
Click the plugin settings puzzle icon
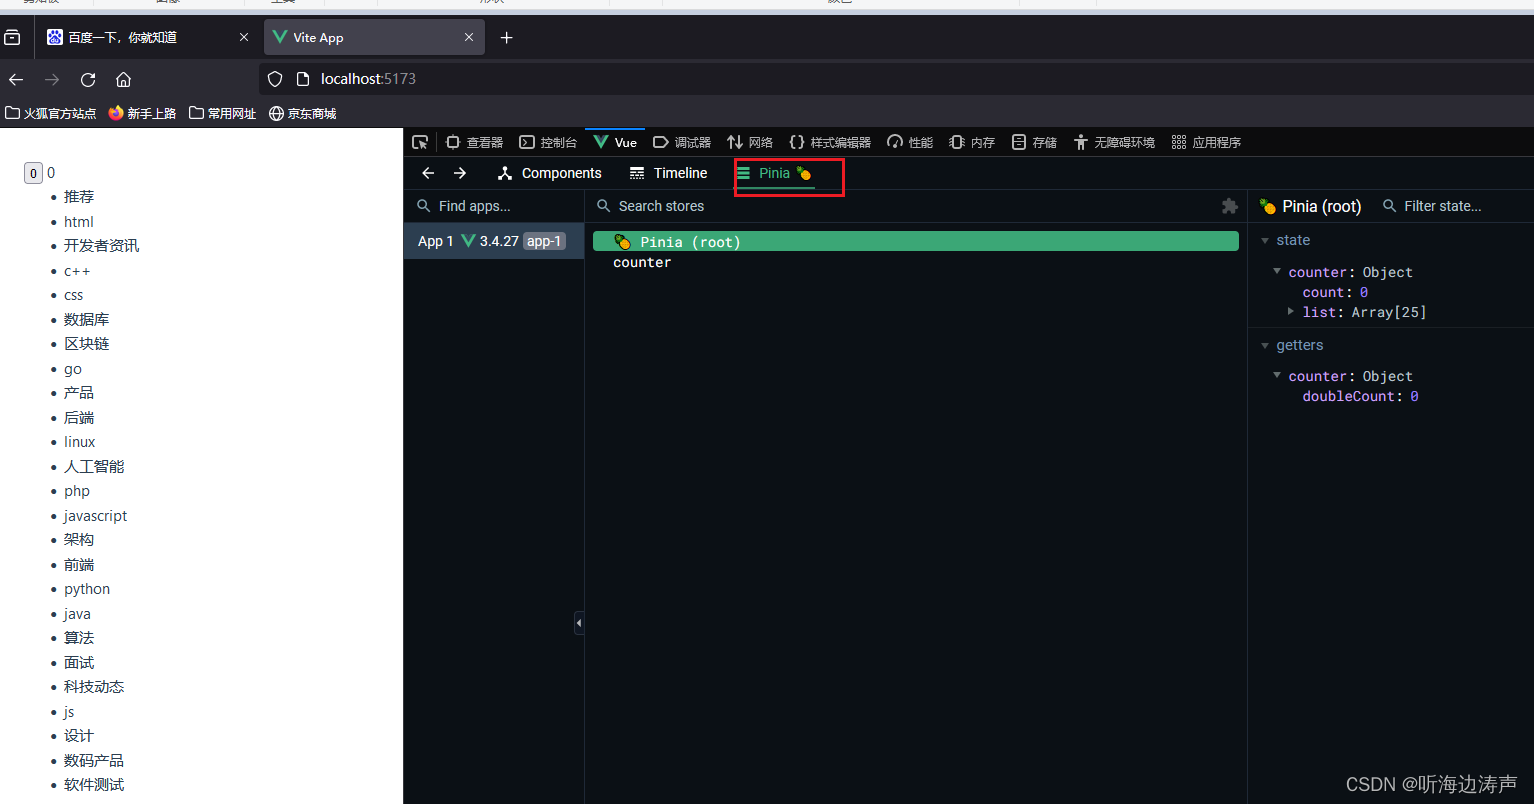[x=1230, y=206]
